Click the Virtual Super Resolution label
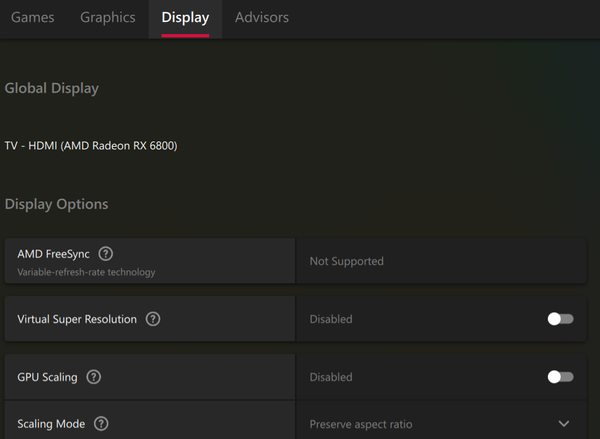This screenshot has height=439, width=600. [x=77, y=319]
